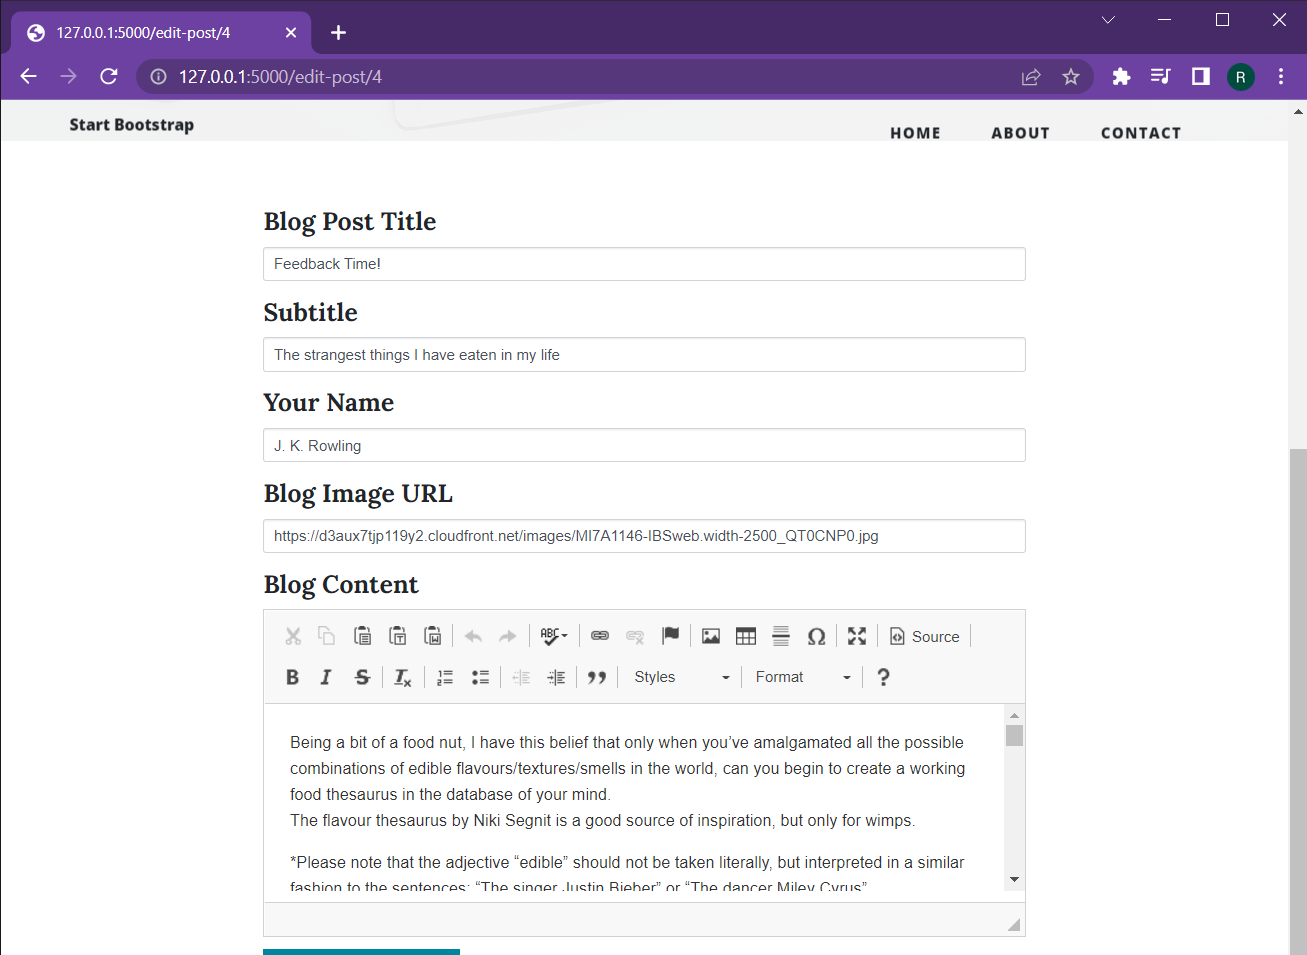This screenshot has height=955, width=1307.
Task: Increase indent in editor
Action: (556, 677)
